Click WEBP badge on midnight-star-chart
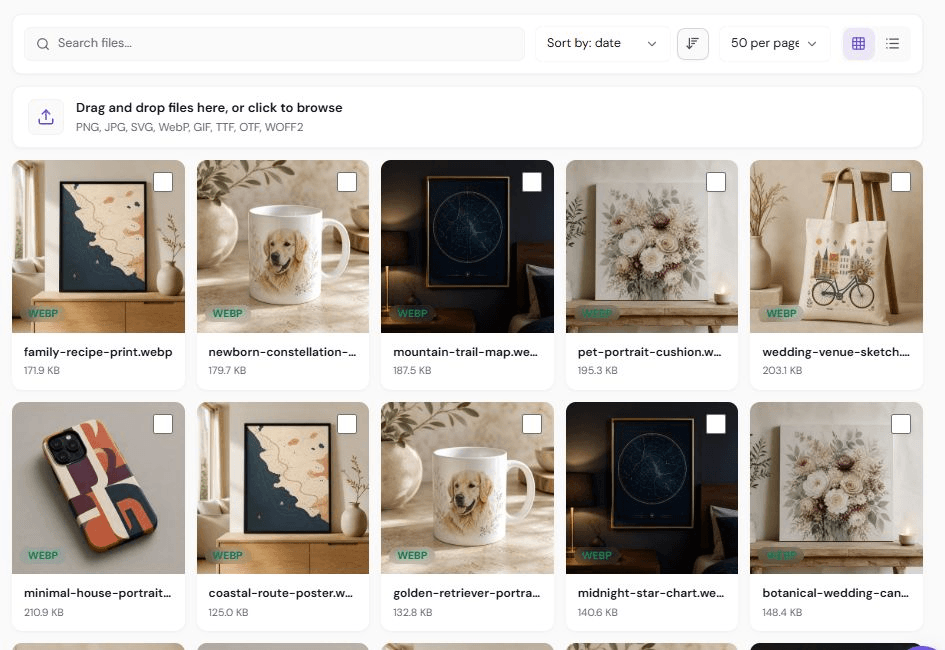Viewport: 945px width, 650px height. pos(597,555)
